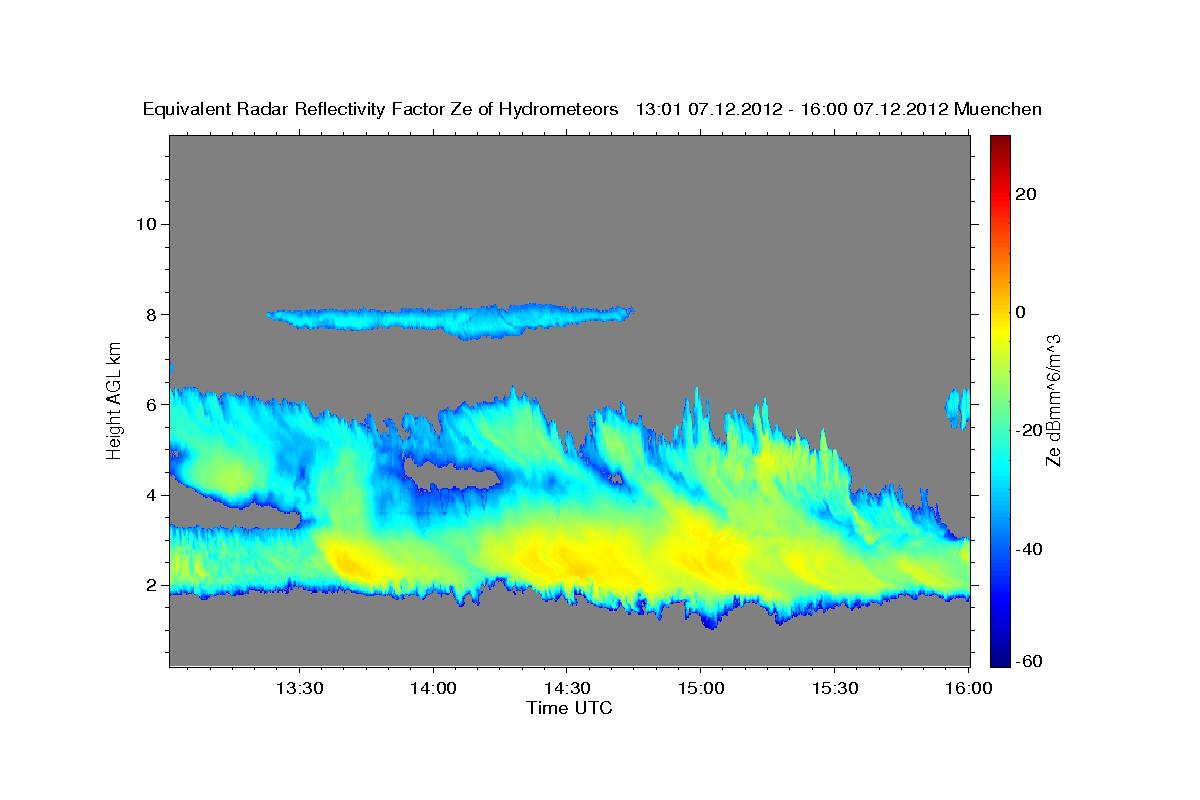Click the date range text '13:01 07.12.2012 - 16:00 07.12.2012 Muenchen'
1200x800 pixels.
[x=839, y=110]
